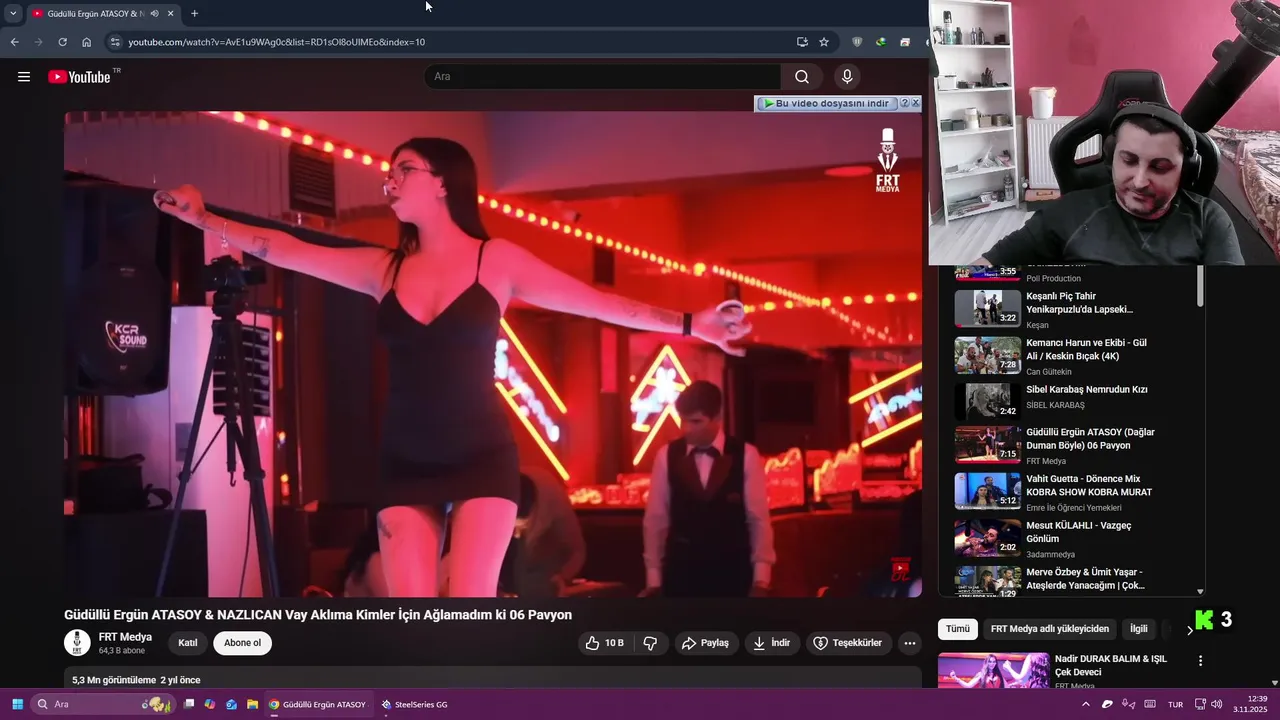Dismiss the IDM download bar with X
Screen dimensions: 1280x720
915,103
